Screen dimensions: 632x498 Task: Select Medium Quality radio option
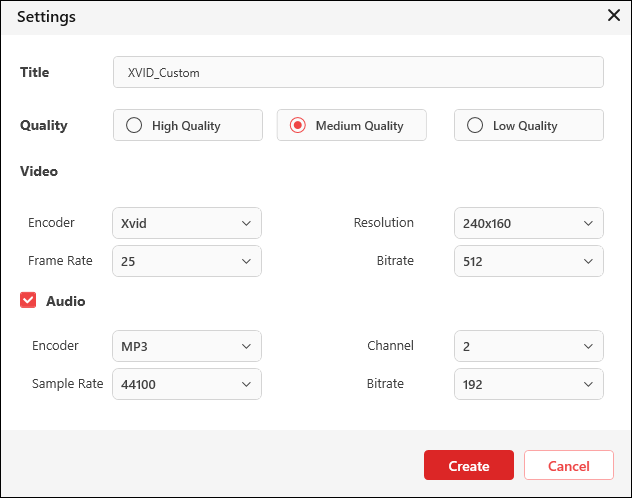point(297,126)
